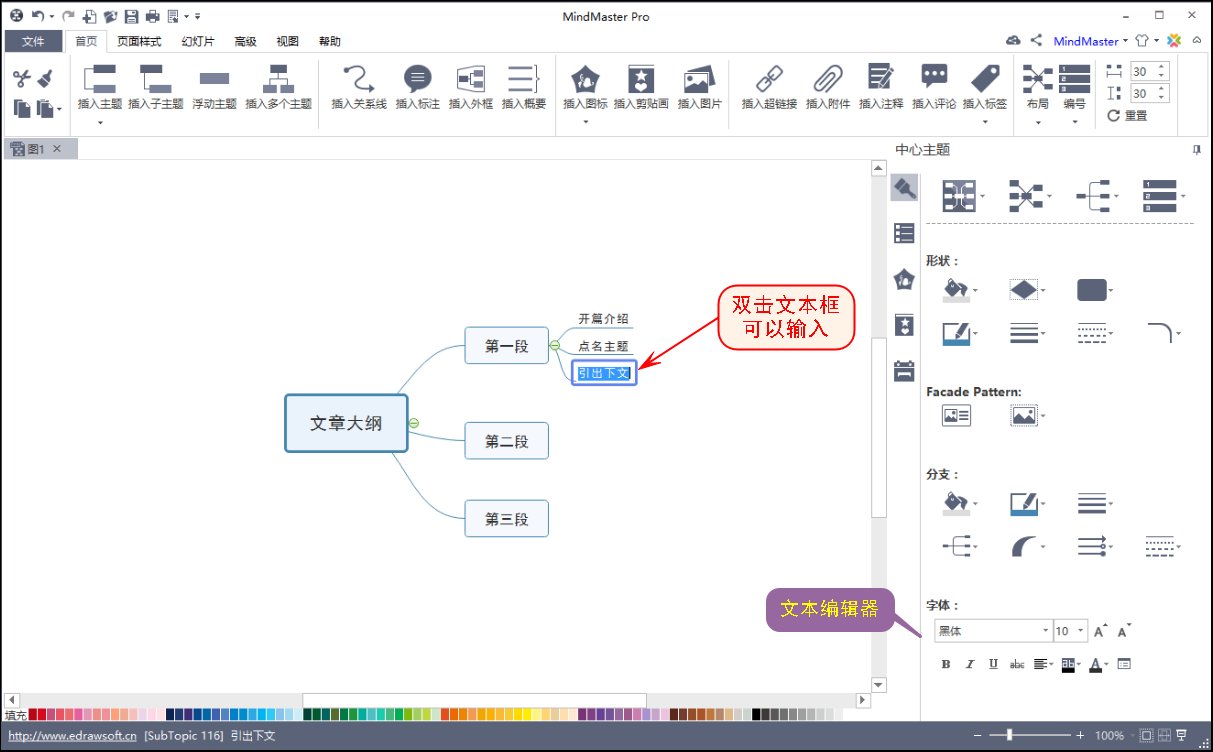
Task: Add a comment with 插入评论
Action: click(x=933, y=85)
